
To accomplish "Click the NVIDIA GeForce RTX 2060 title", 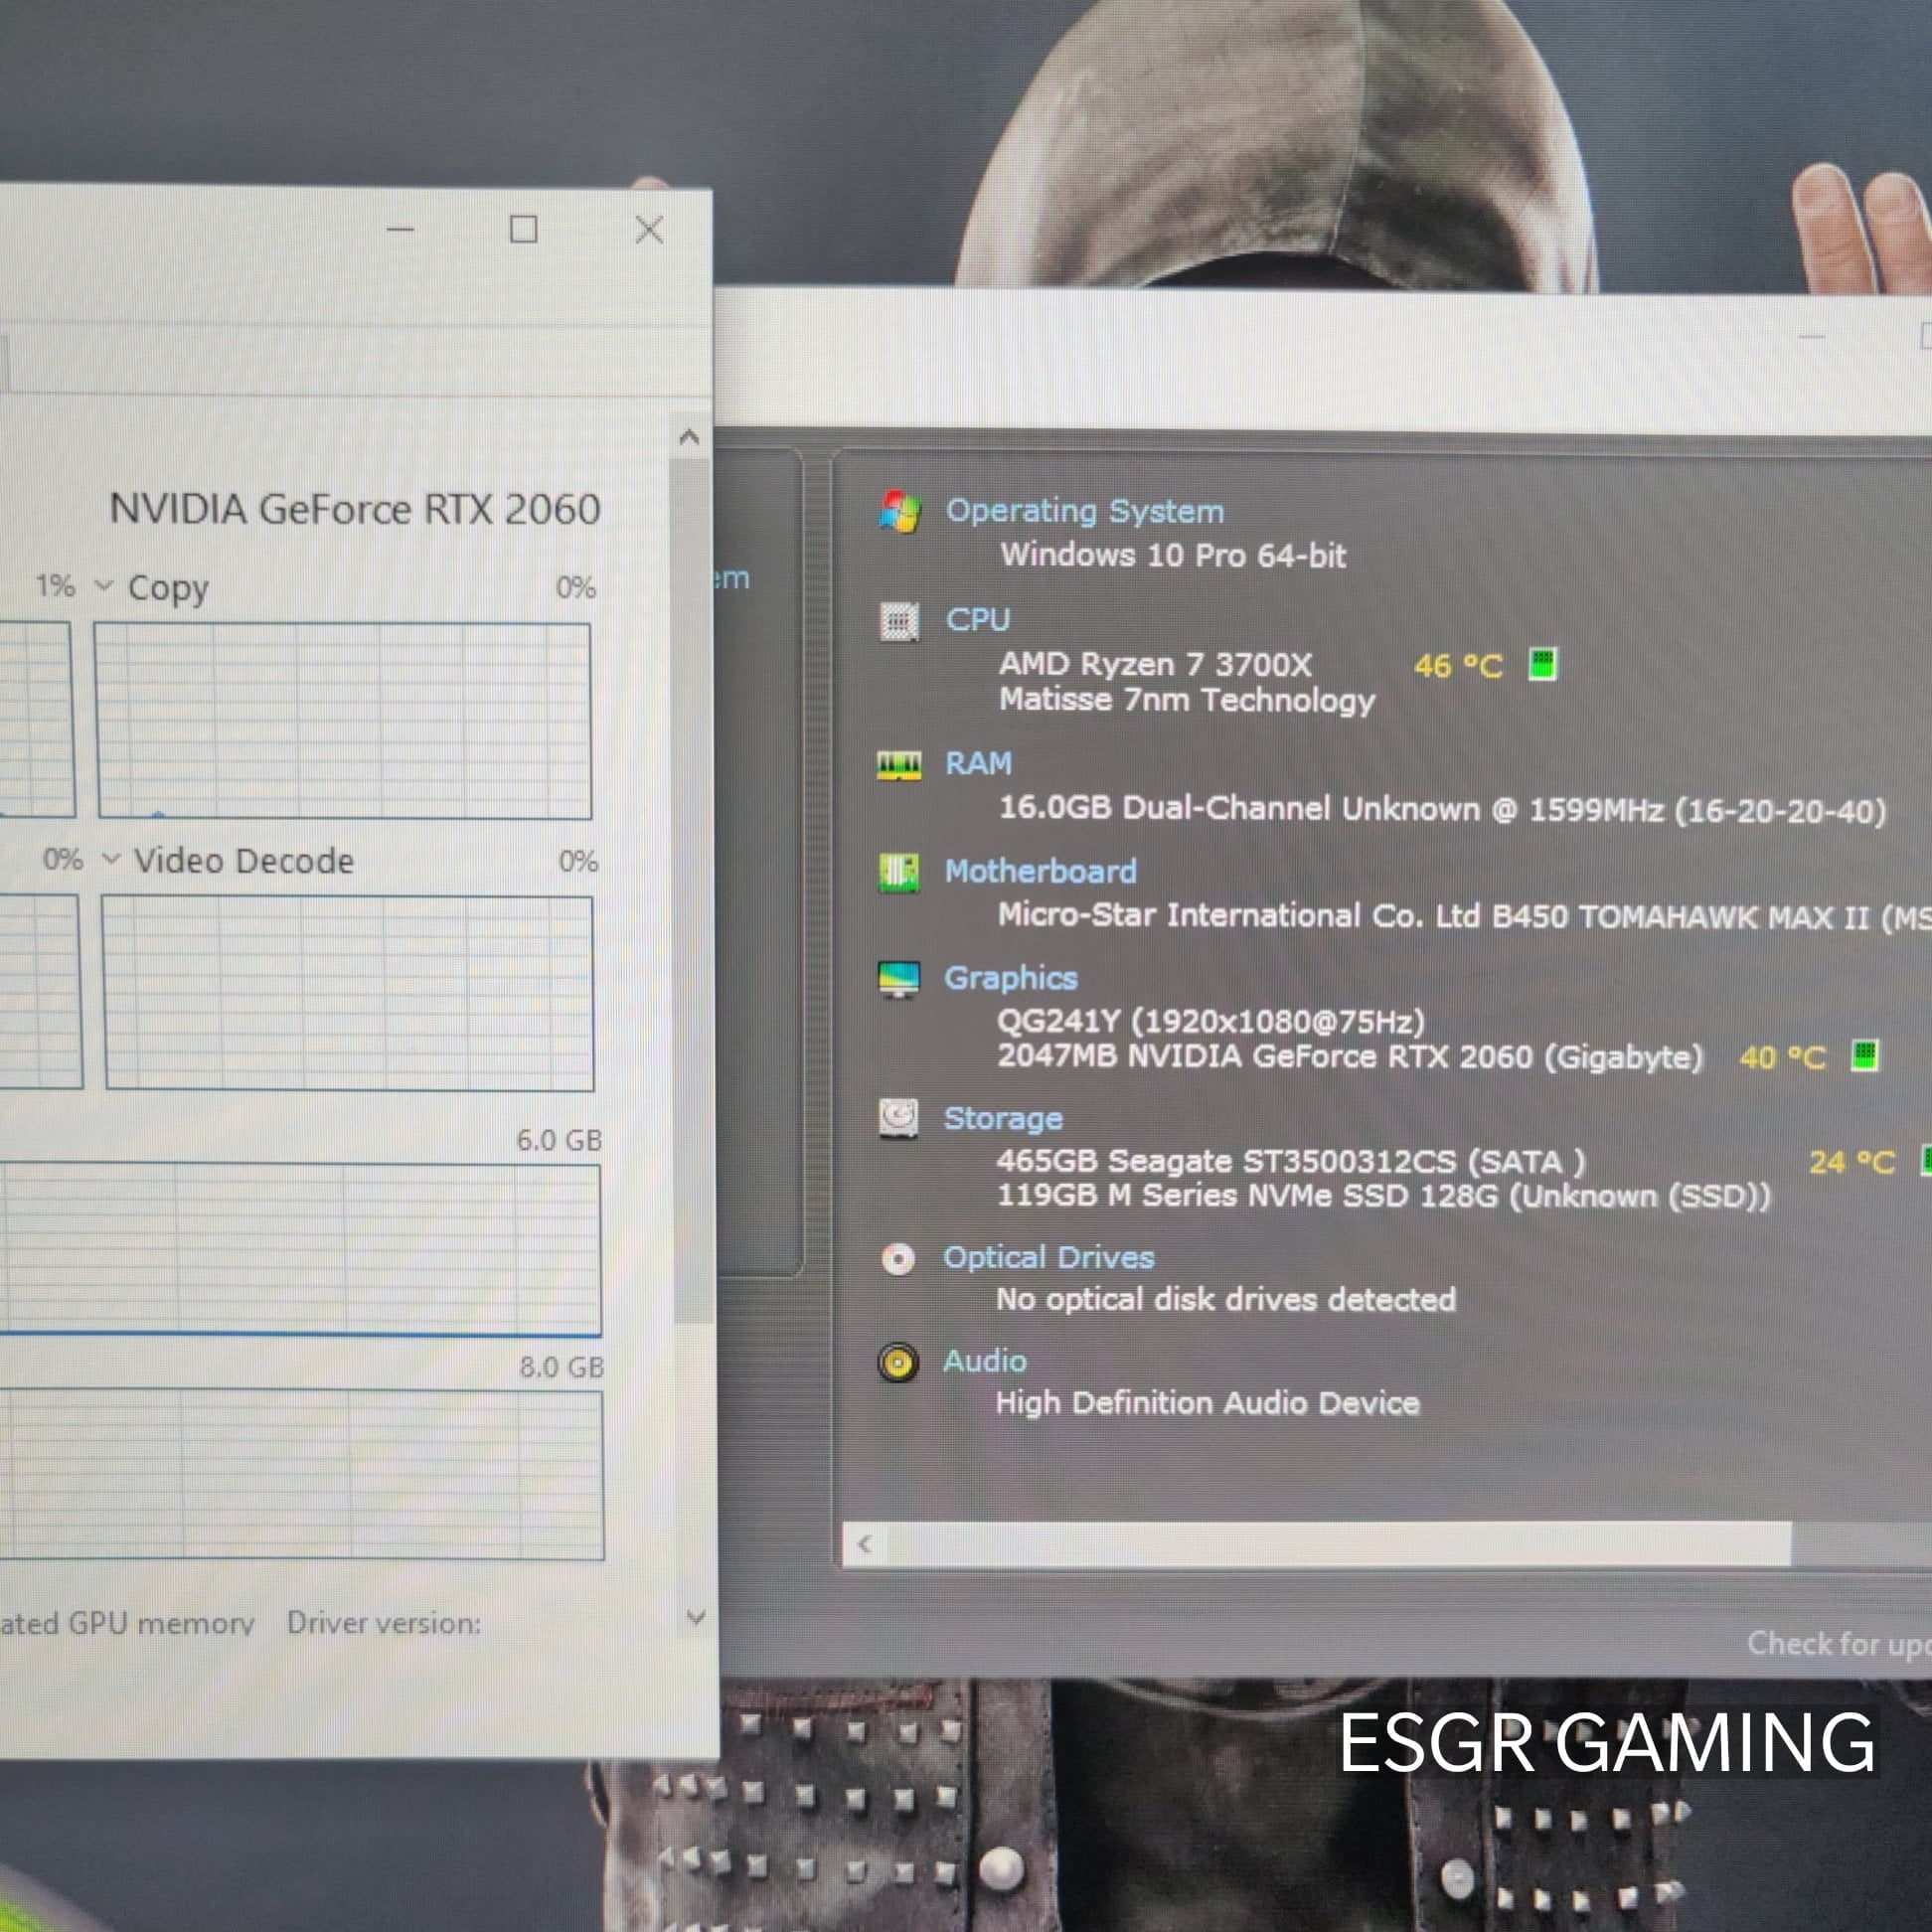I will (355, 509).
